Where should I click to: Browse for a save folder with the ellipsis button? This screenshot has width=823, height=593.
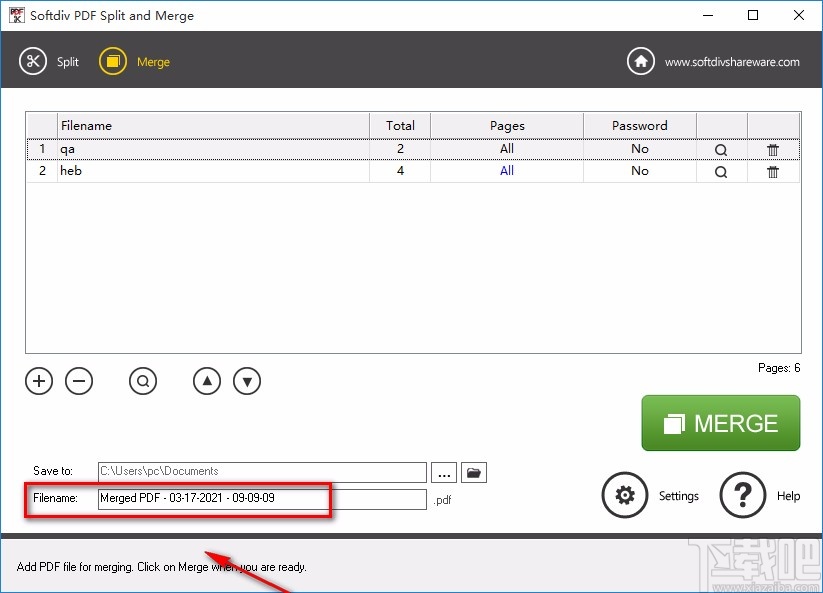(444, 472)
